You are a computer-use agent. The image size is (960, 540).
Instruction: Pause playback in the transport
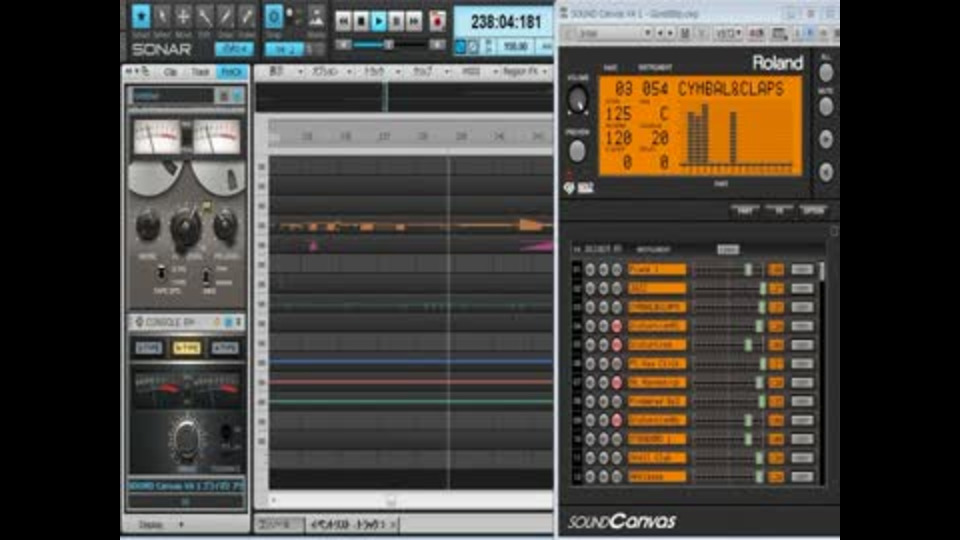coord(397,21)
